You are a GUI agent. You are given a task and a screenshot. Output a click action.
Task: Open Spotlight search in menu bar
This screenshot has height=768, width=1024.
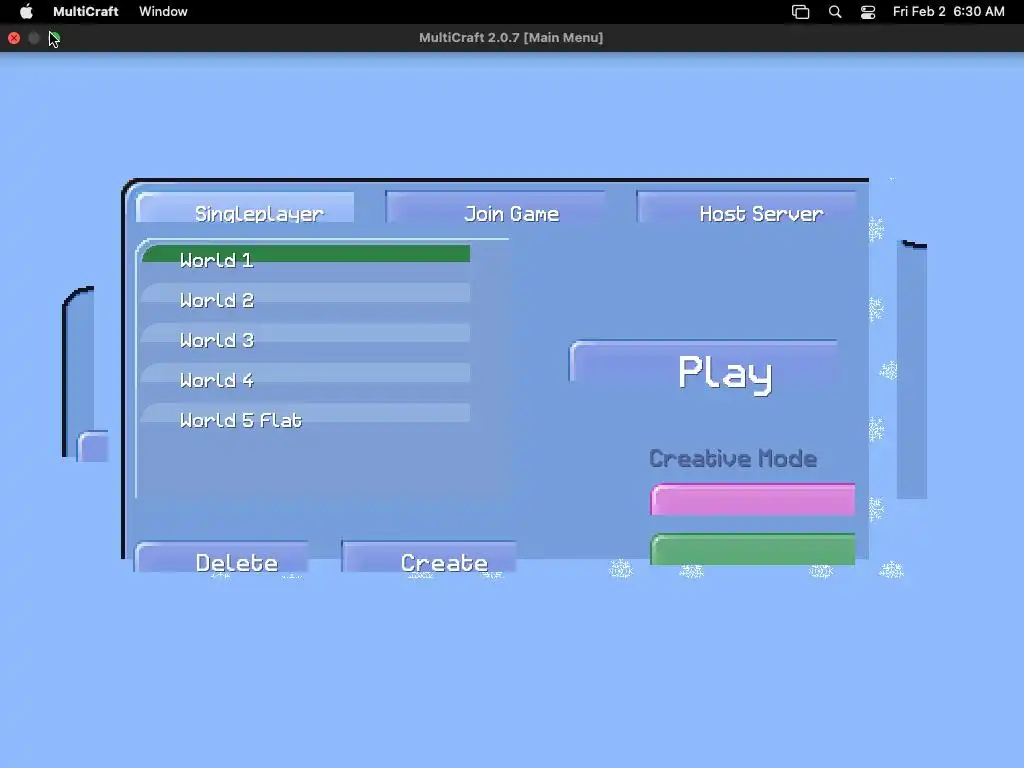pyautogui.click(x=835, y=12)
